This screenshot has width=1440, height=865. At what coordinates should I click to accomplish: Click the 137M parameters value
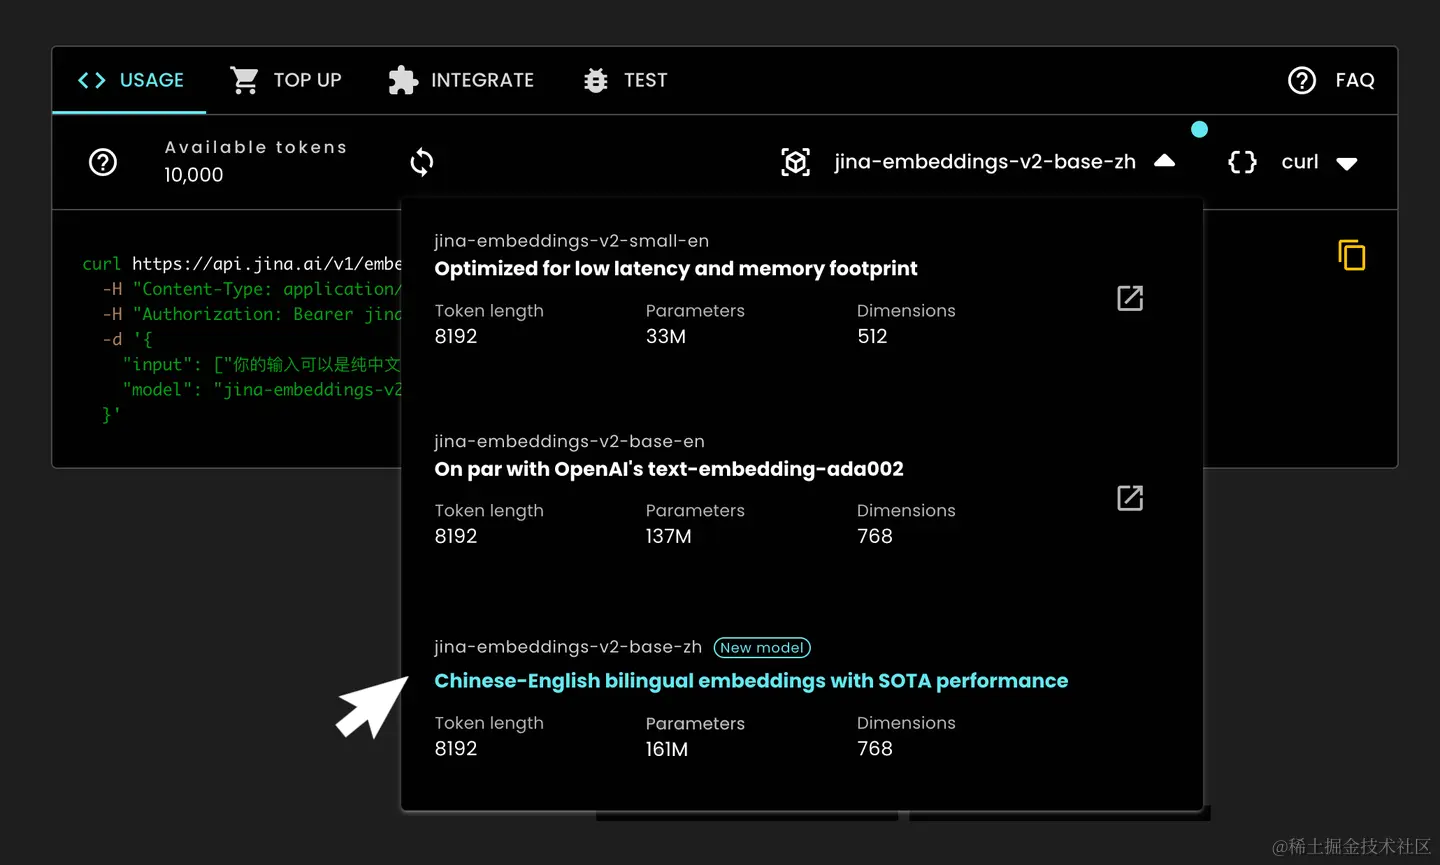pos(669,537)
